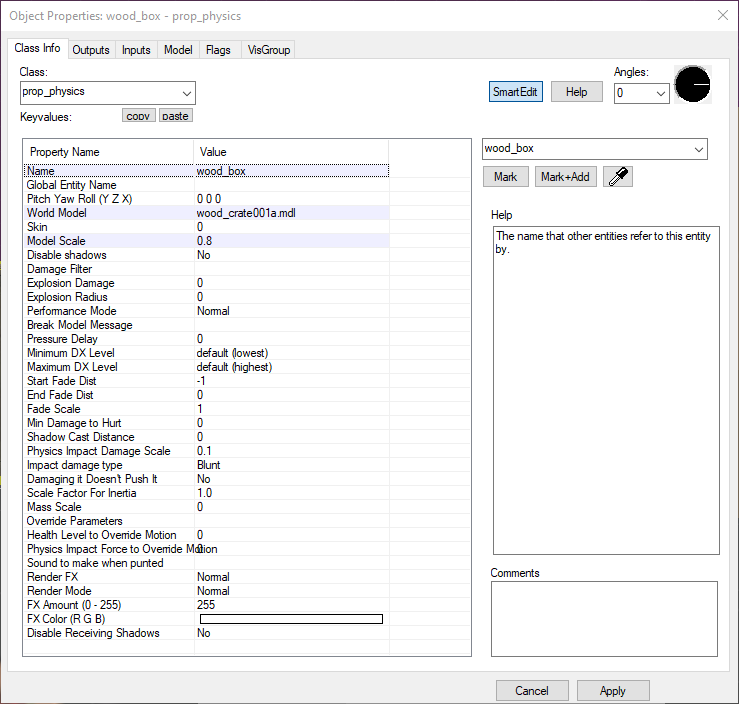Screen dimensions: 739x704
Task: Open the VisGroup tab
Action: pyautogui.click(x=269, y=50)
